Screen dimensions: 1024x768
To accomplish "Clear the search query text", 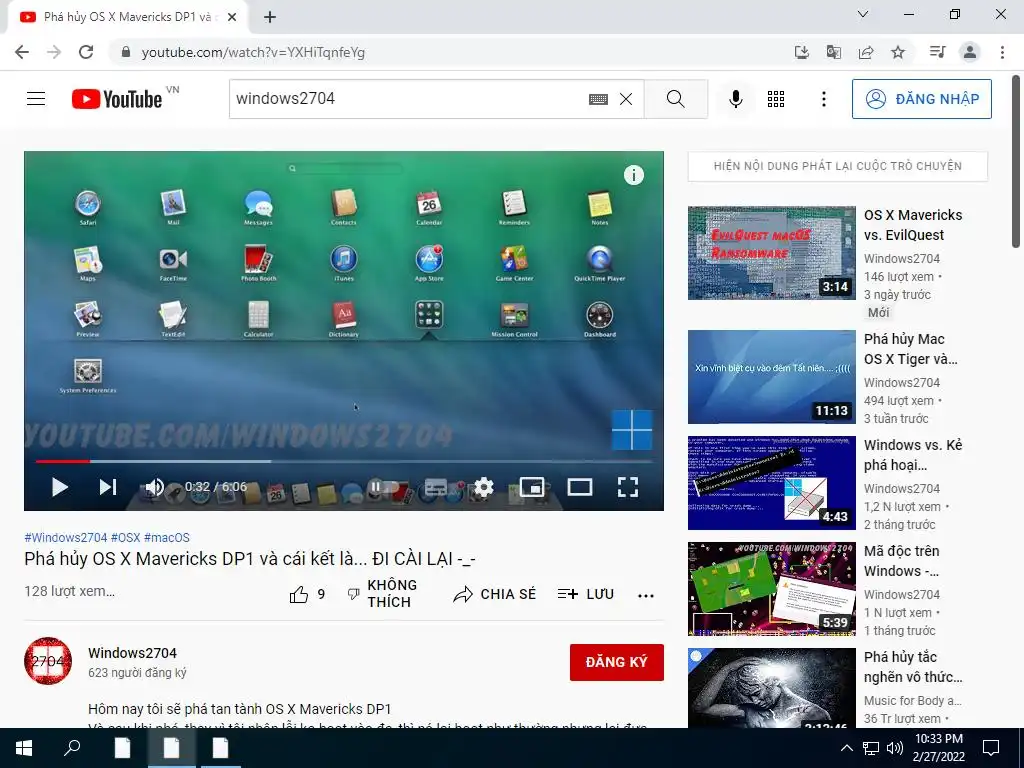I will [626, 99].
